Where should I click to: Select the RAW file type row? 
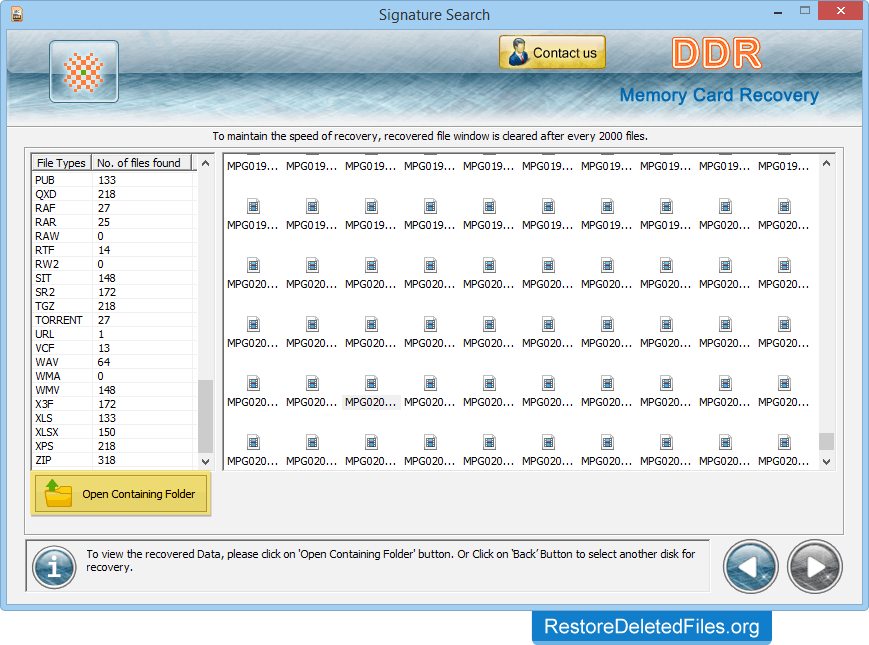point(114,236)
